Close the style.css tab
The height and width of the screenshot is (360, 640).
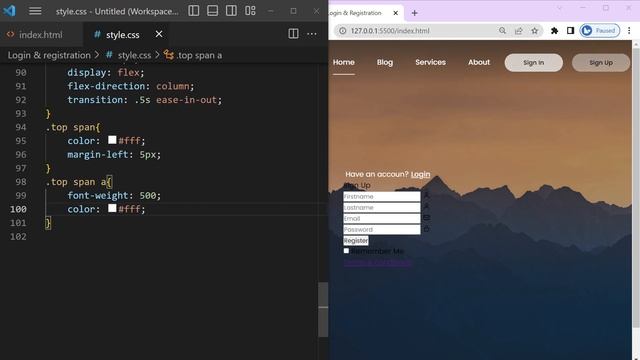[x=159, y=34]
